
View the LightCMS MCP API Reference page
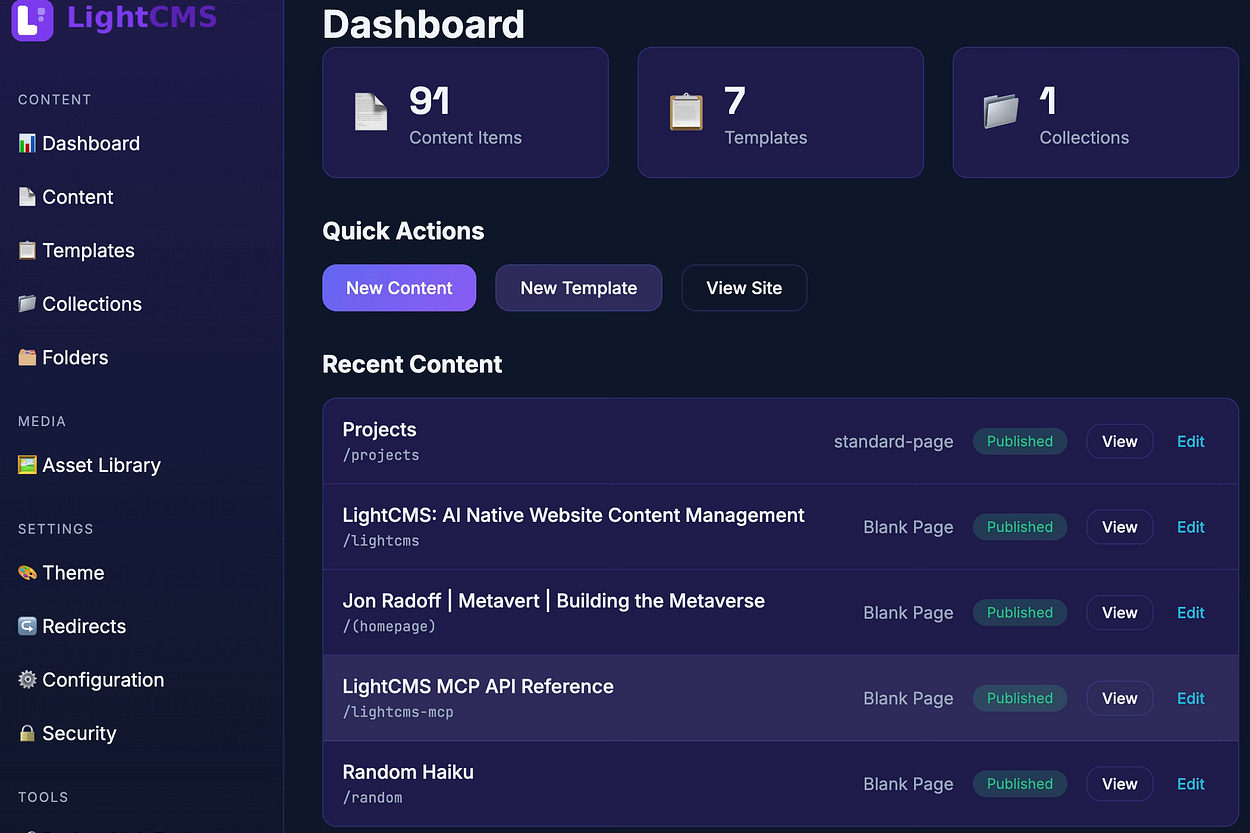point(1120,698)
